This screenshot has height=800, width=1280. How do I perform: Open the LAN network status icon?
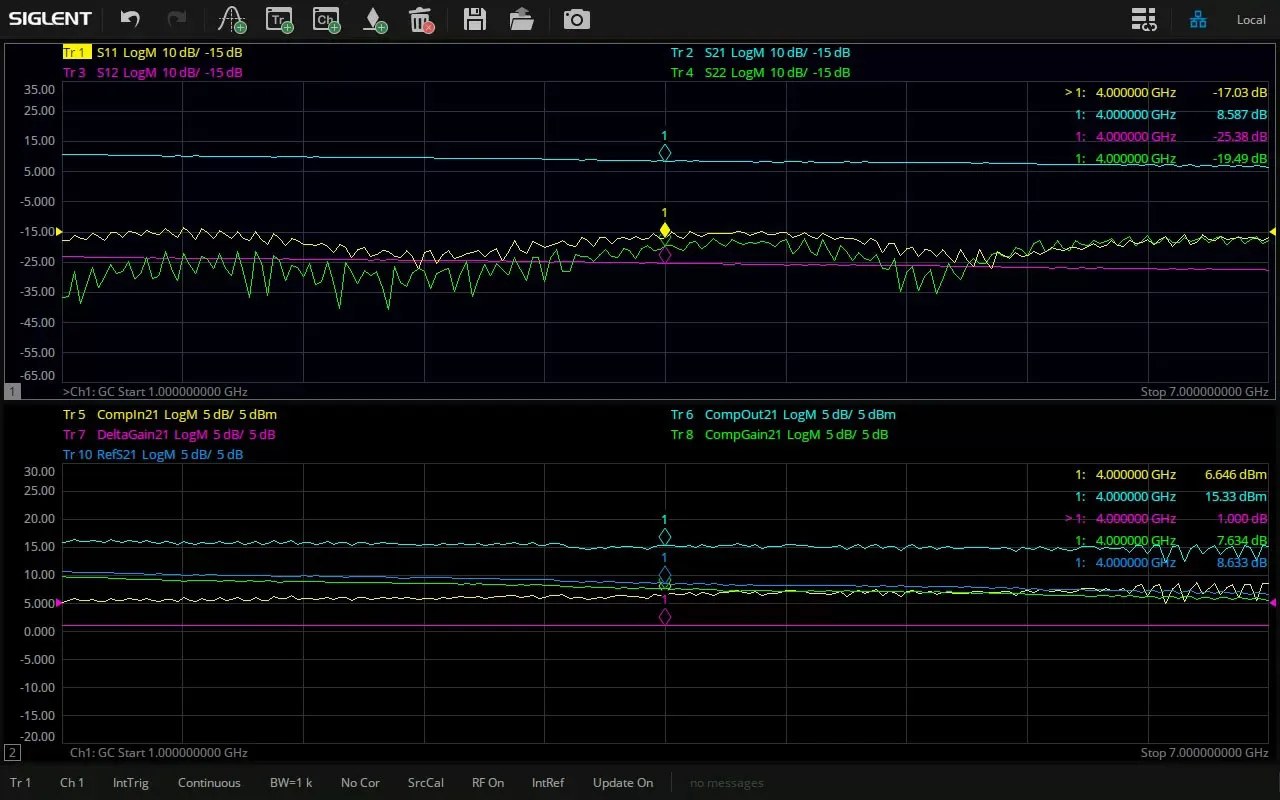click(x=1197, y=19)
